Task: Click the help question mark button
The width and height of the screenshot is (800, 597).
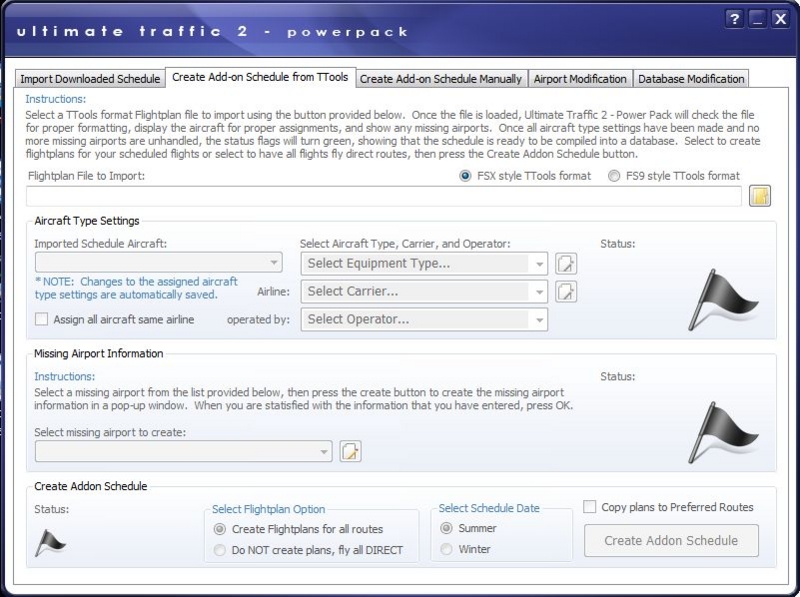Action: [734, 19]
